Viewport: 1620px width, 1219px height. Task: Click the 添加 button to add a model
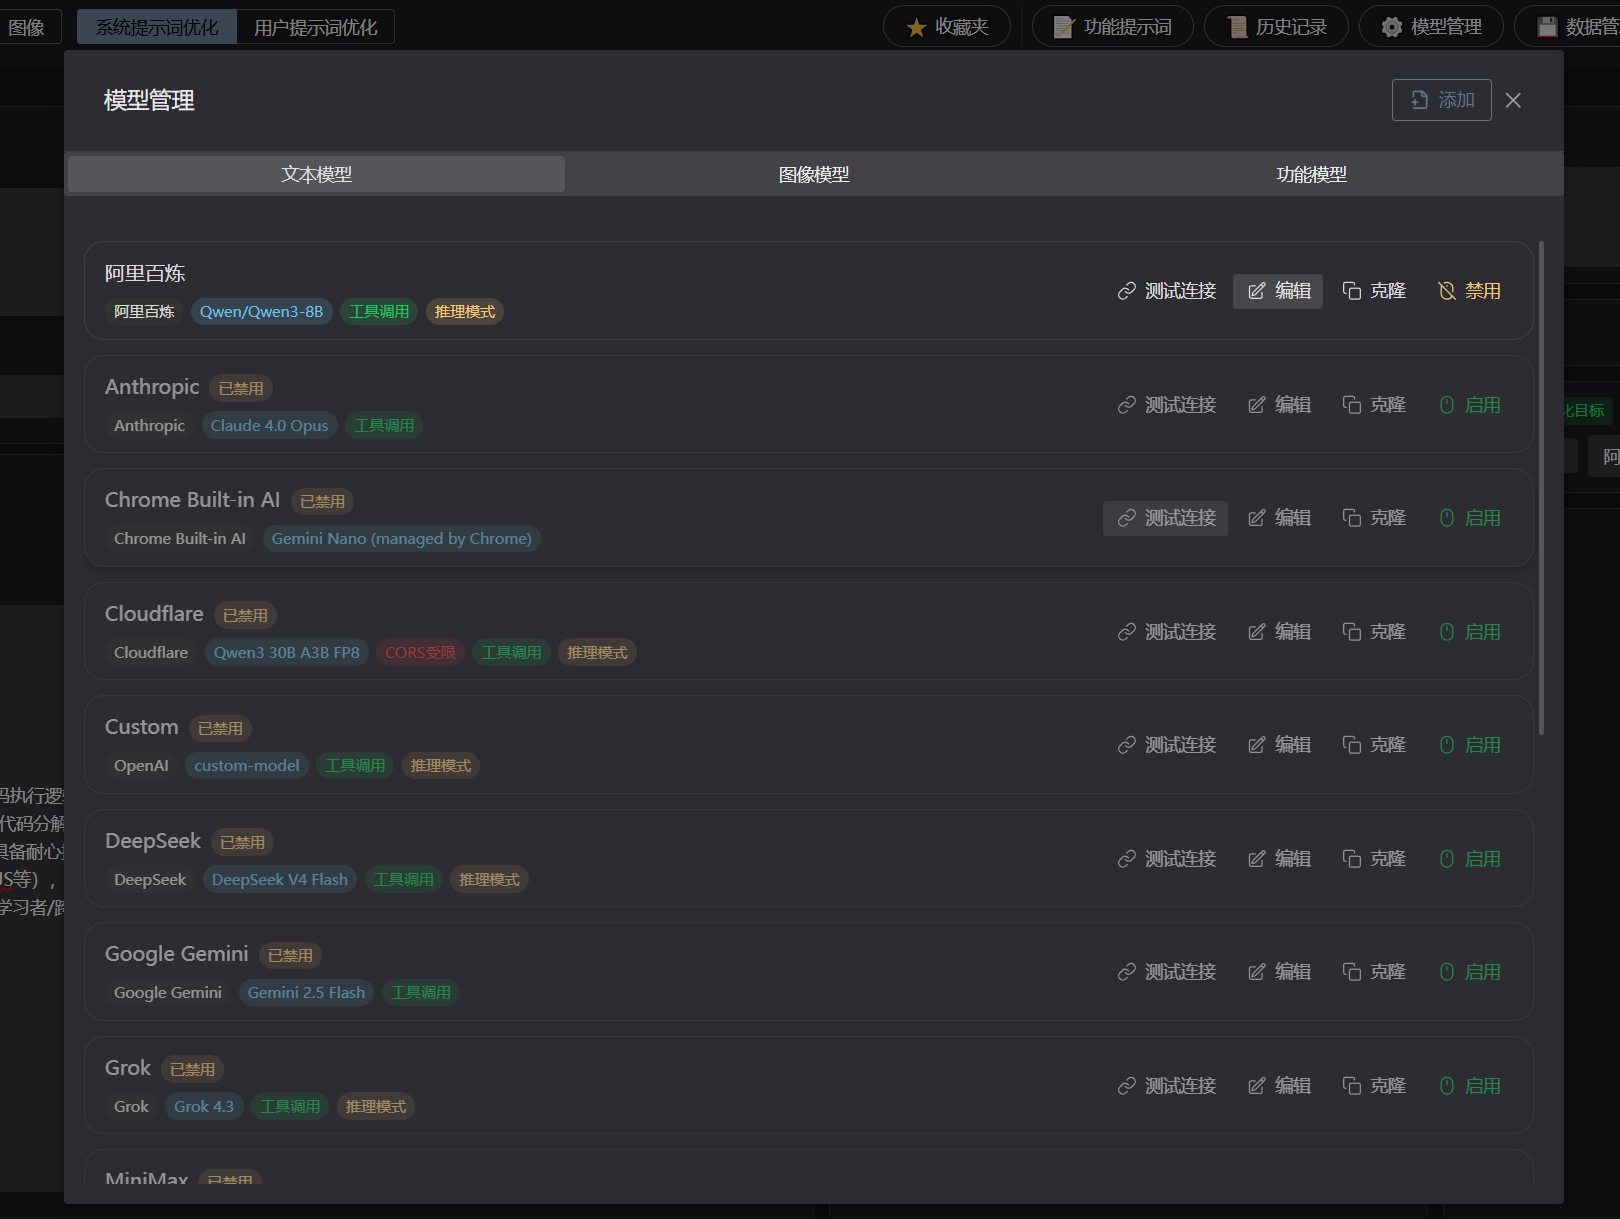coord(1441,100)
